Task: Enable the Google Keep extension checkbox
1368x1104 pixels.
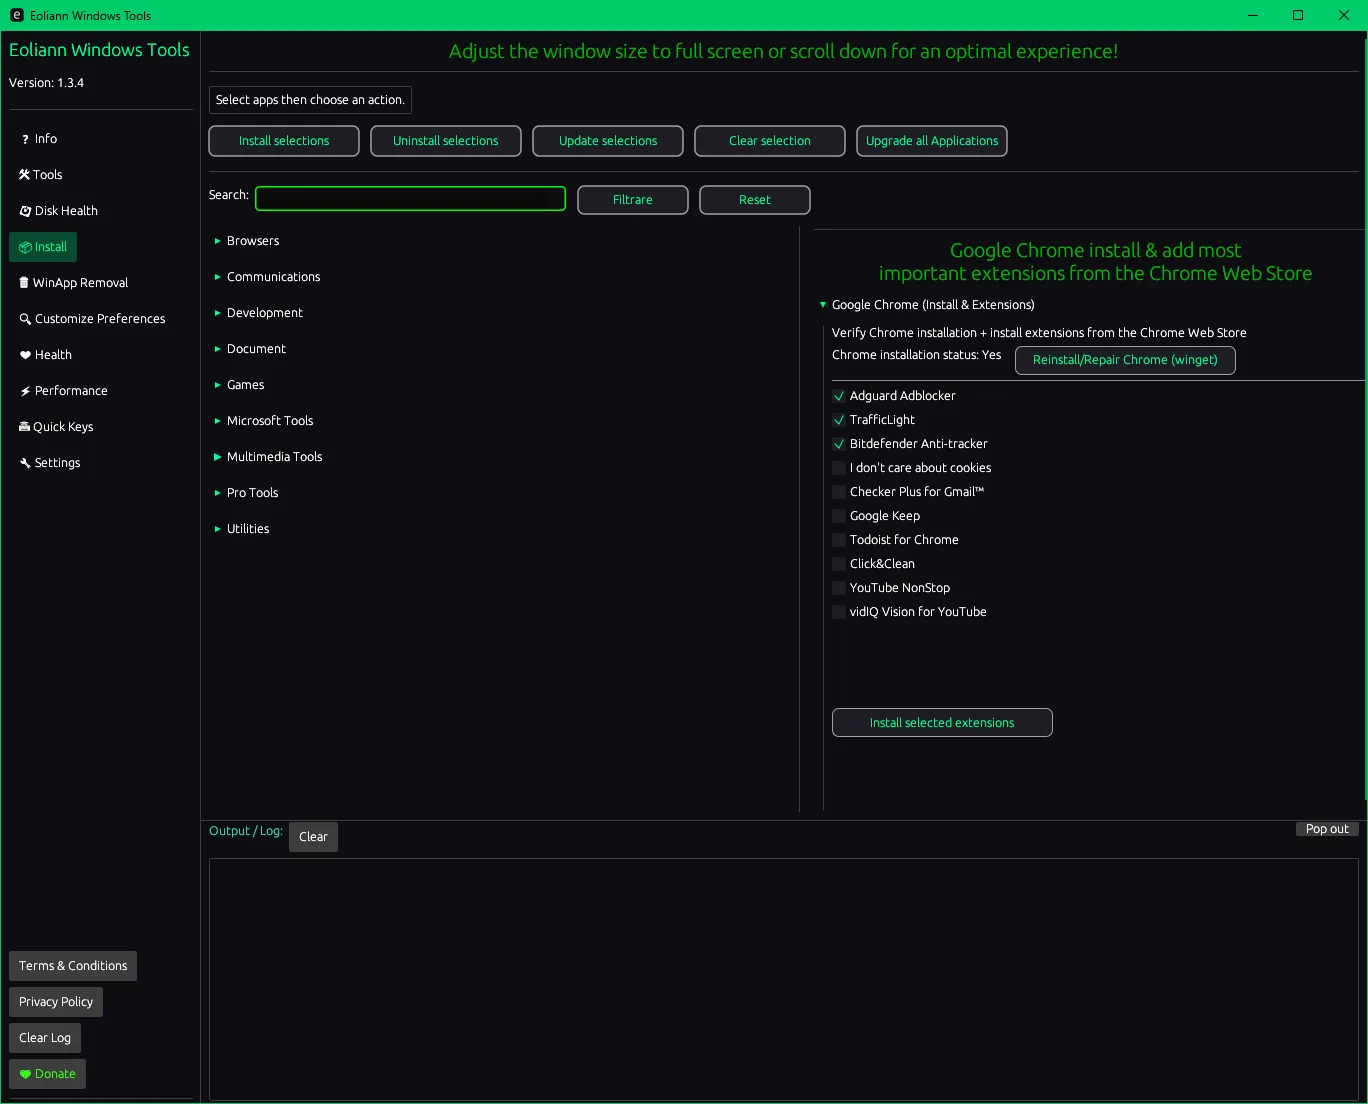Action: (x=839, y=516)
